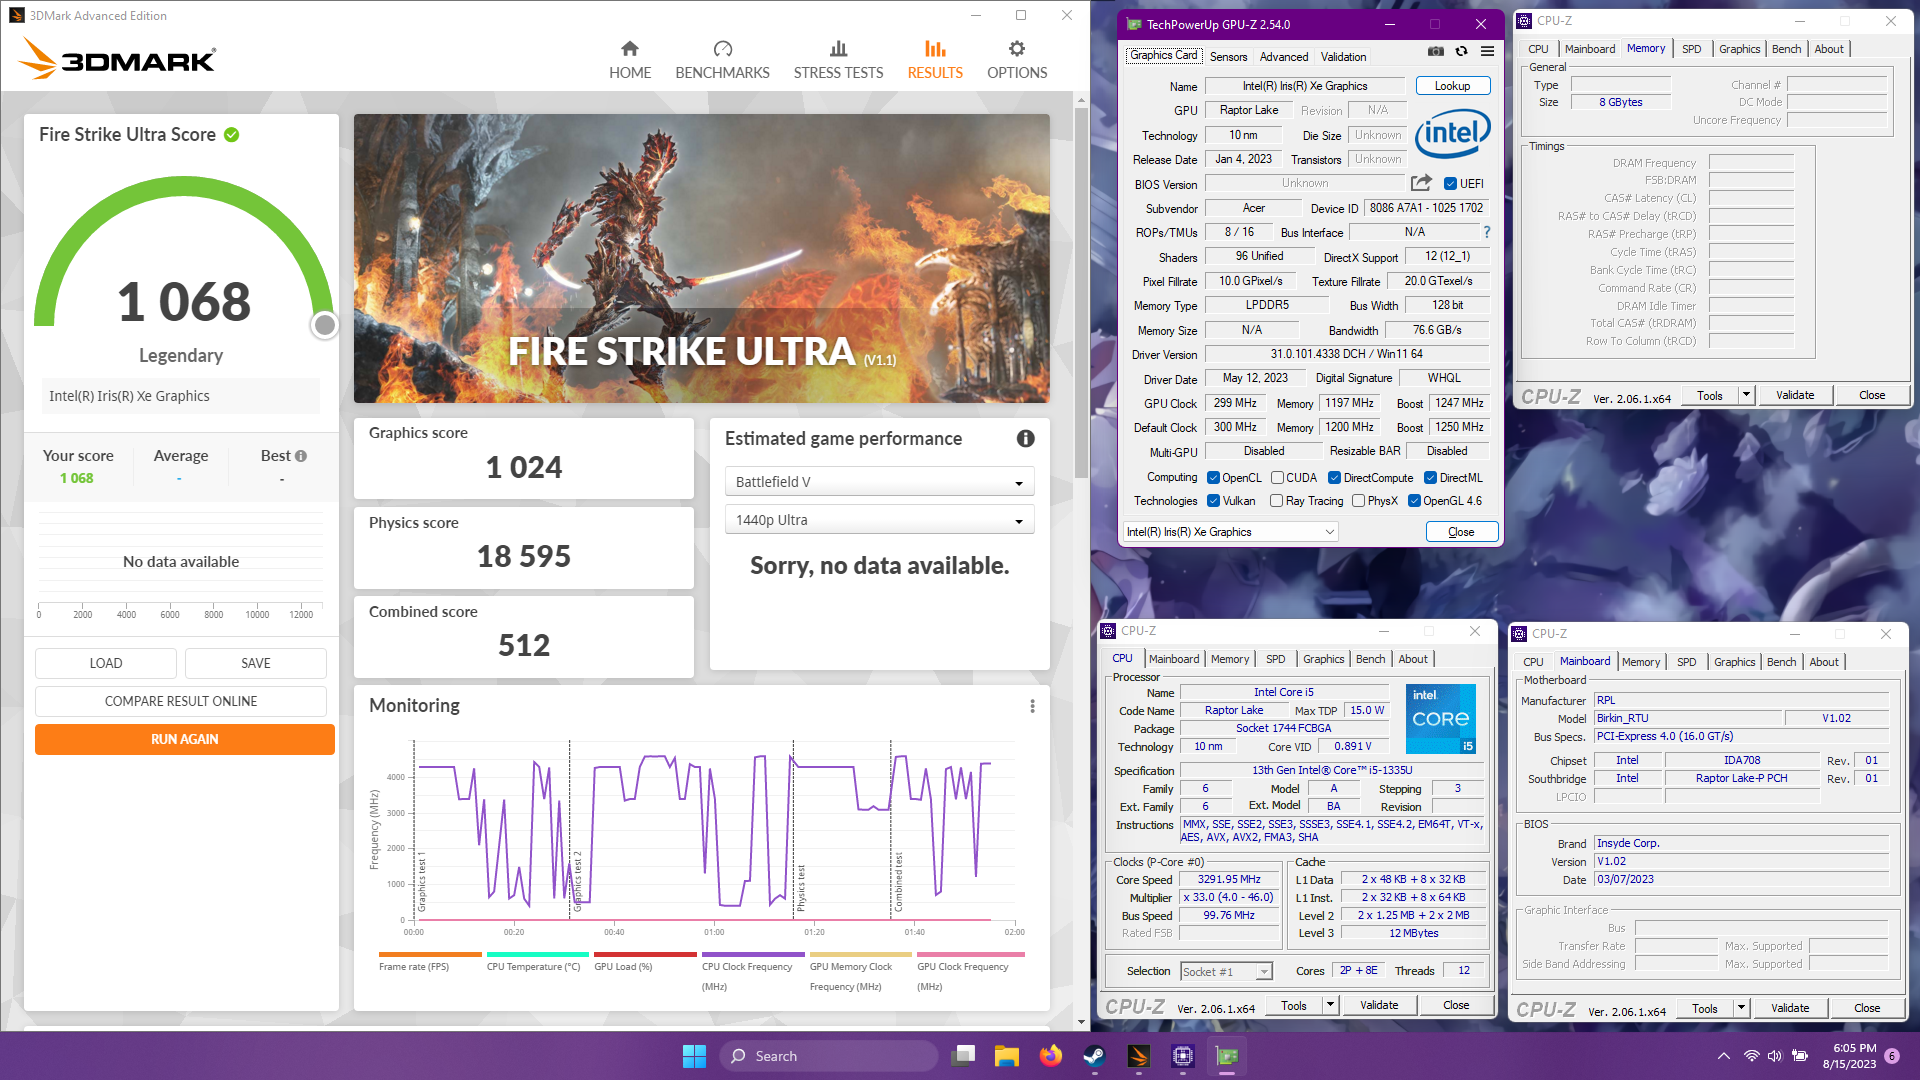The width and height of the screenshot is (1920, 1080).
Task: Switch to the Advanced tab in GPU-Z
Action: (1283, 57)
